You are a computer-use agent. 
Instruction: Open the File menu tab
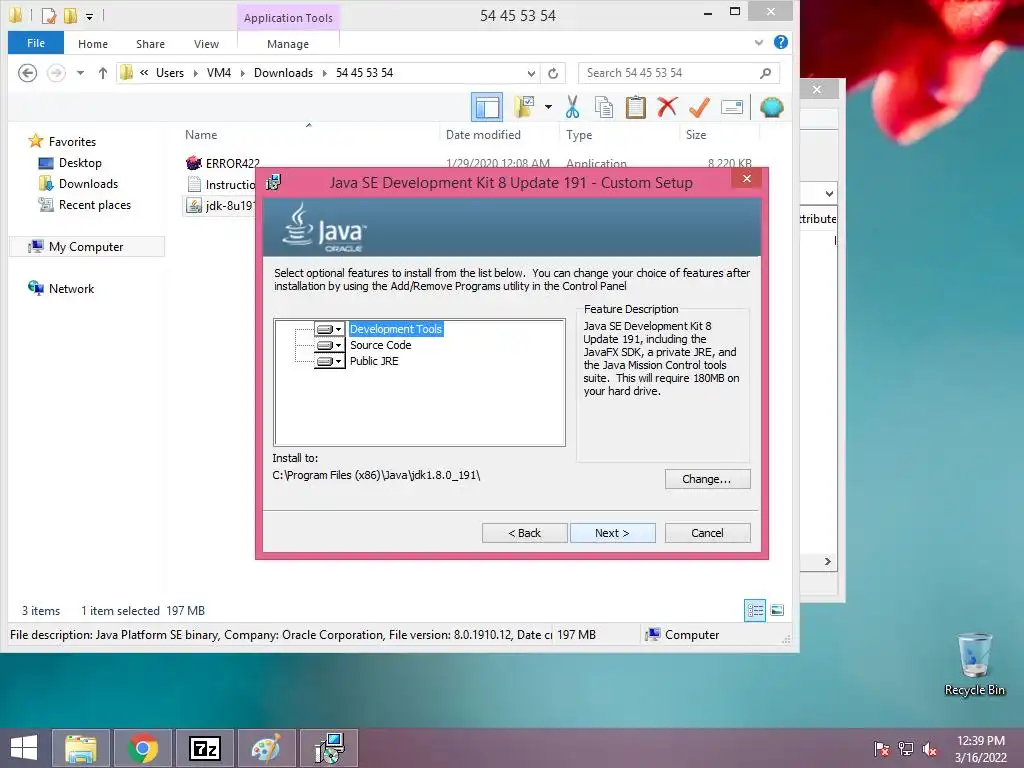click(36, 43)
